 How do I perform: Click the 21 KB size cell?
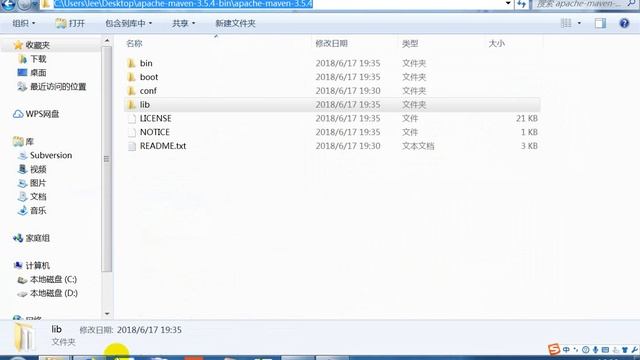pos(527,118)
